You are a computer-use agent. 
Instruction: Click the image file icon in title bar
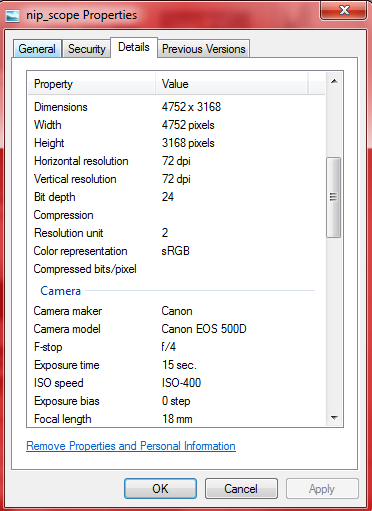point(12,15)
